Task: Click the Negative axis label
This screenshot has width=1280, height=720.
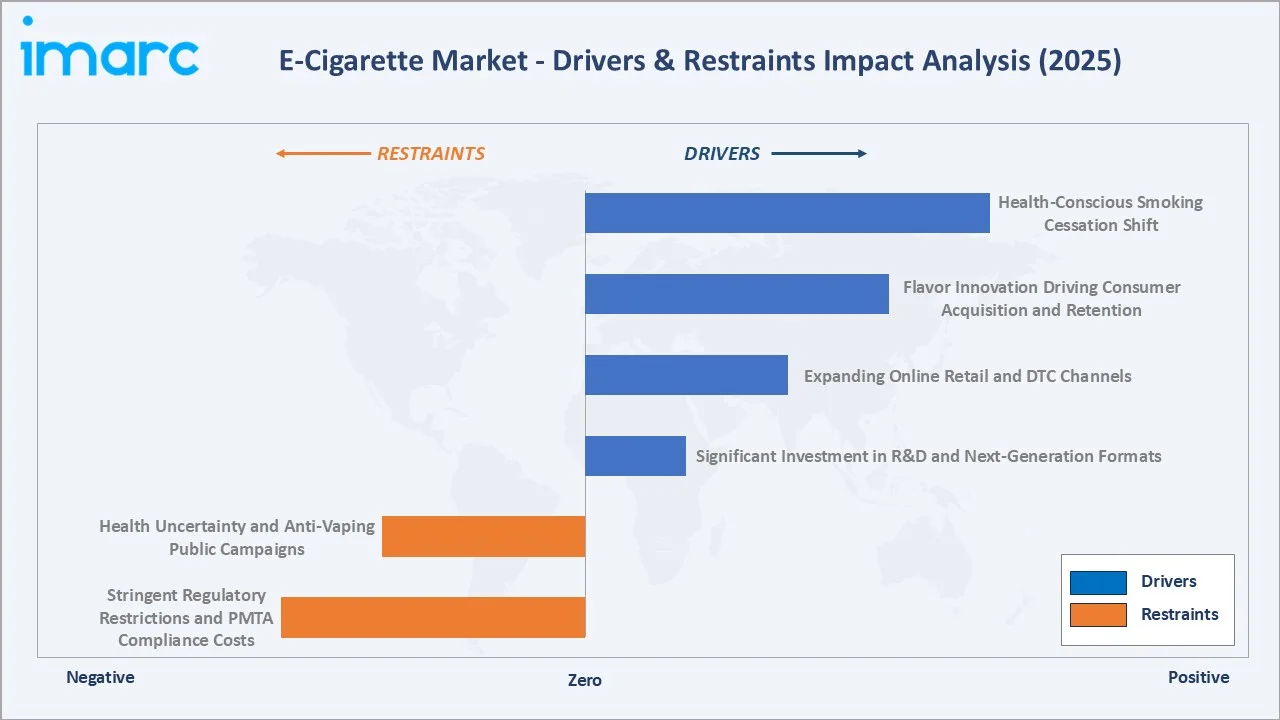Action: [100, 677]
